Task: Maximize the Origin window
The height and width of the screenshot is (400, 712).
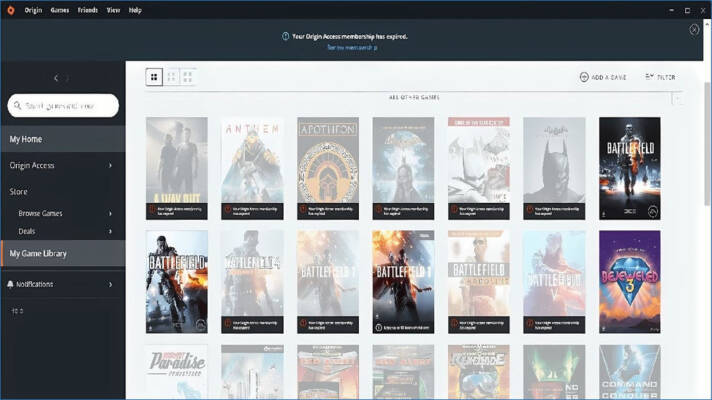Action: 687,10
